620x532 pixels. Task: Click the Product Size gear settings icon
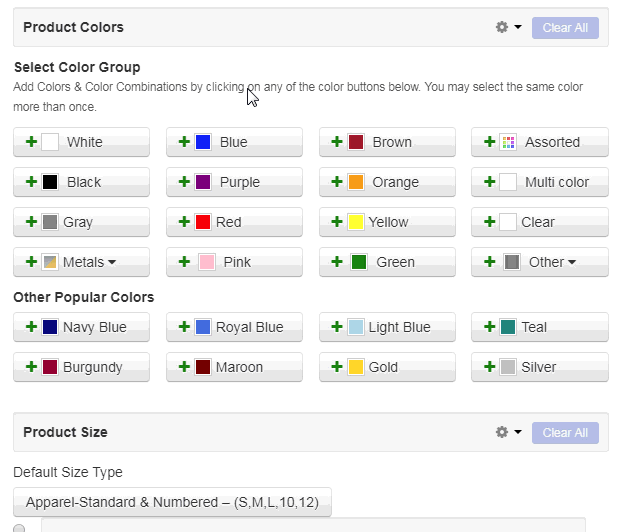[502, 432]
